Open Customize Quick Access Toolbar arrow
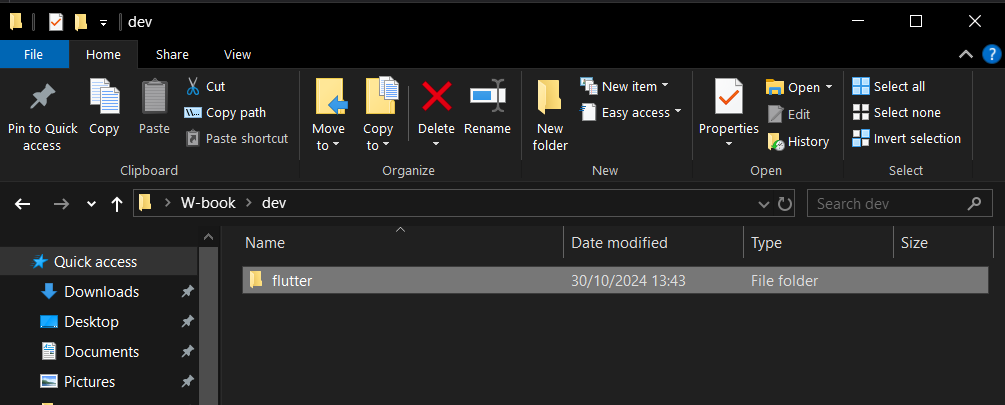The width and height of the screenshot is (1005, 405). tap(103, 23)
